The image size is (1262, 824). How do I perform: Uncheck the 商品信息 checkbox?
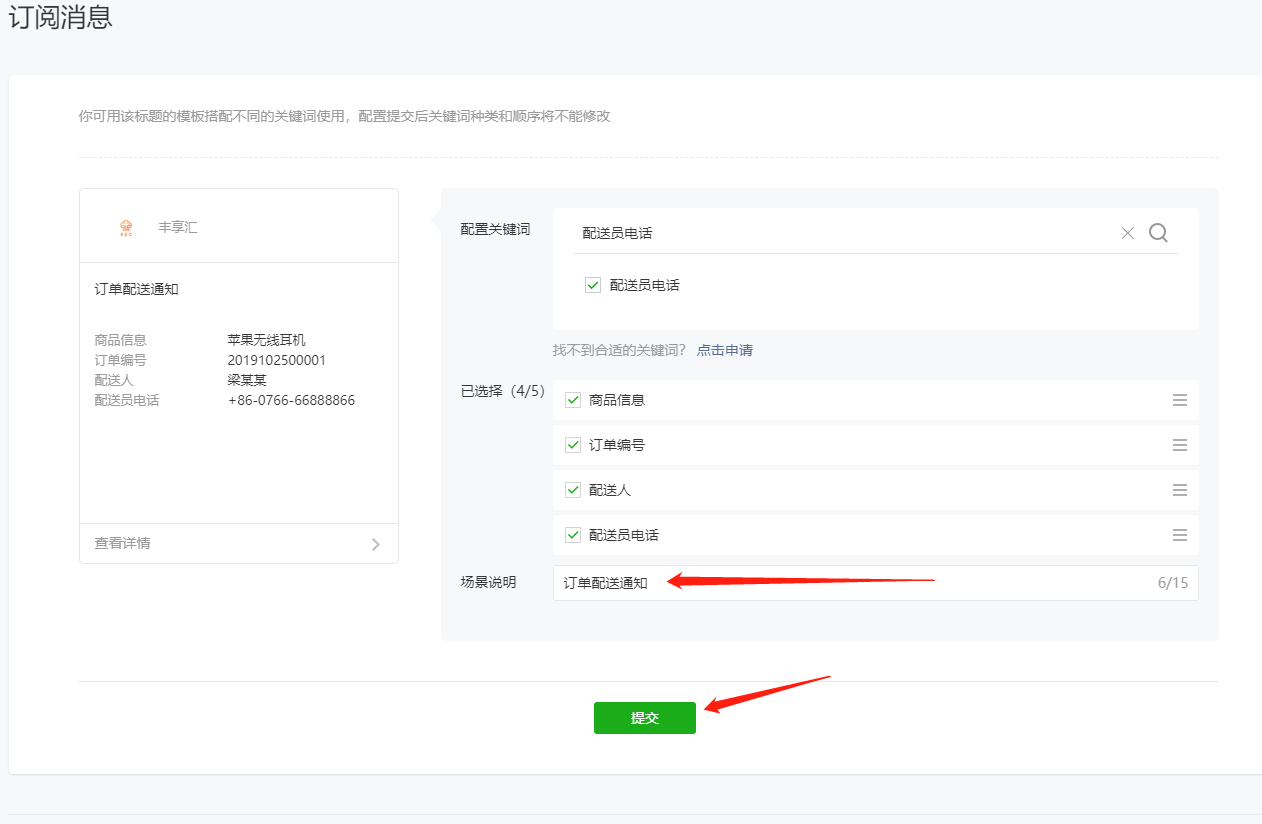573,400
